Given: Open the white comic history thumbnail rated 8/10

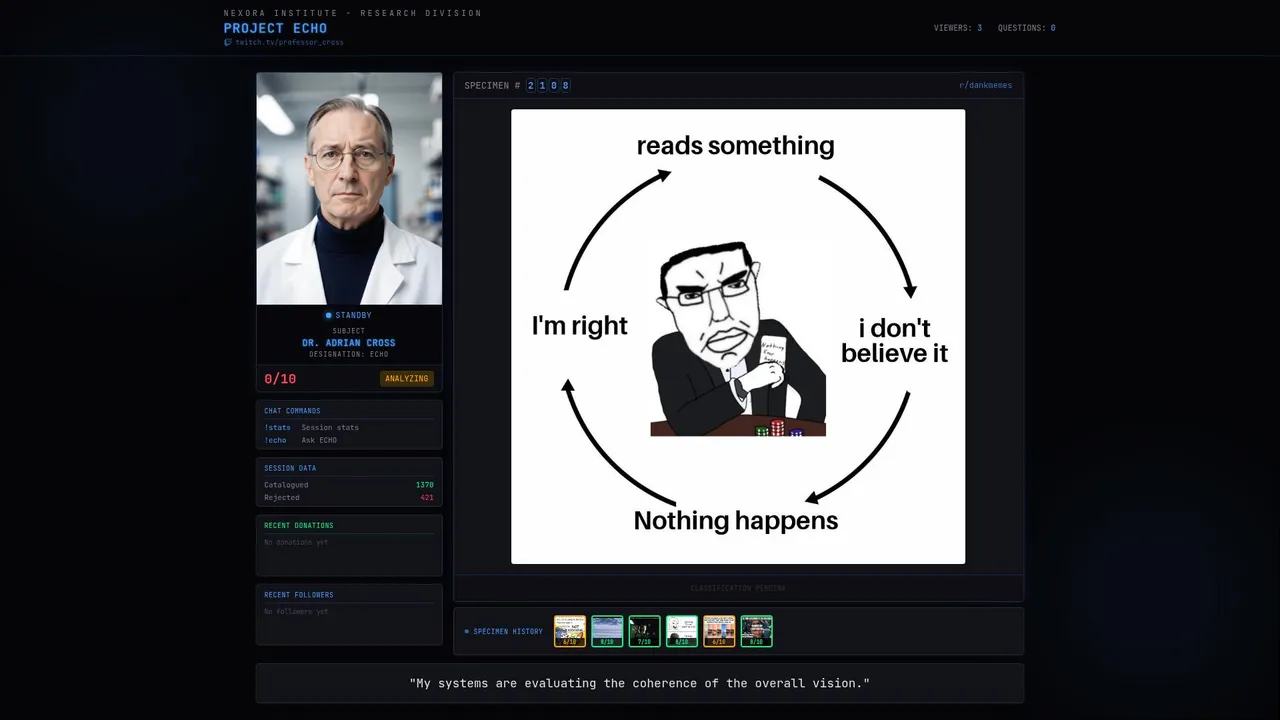Looking at the screenshot, I should pyautogui.click(x=682, y=631).
